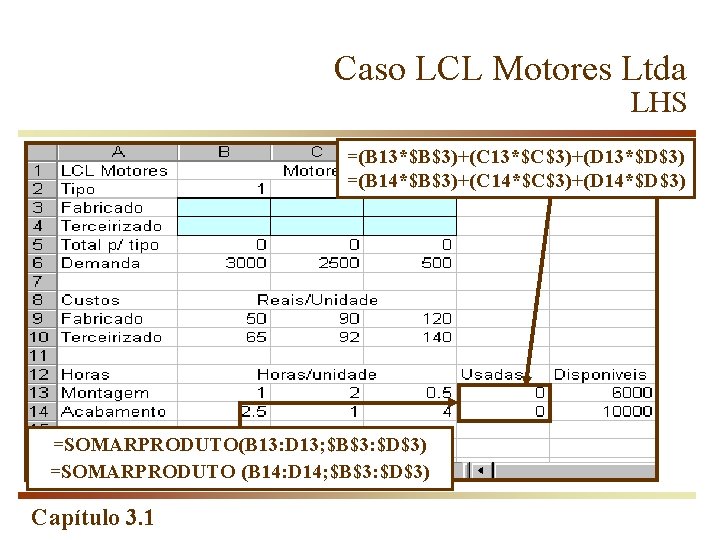Image resolution: width=720 pixels, height=540 pixels.
Task: Select the Tipo value 1 cell
Action: [x=224, y=189]
